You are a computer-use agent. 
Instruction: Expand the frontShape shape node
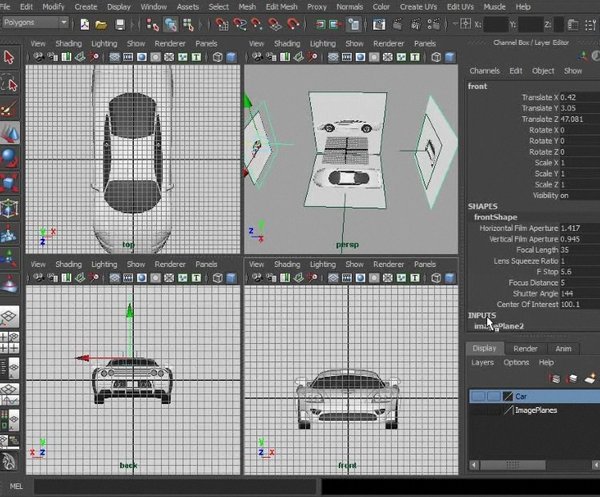click(x=496, y=217)
